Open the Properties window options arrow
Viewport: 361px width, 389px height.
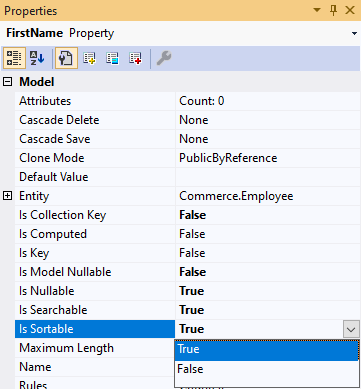[x=317, y=10]
